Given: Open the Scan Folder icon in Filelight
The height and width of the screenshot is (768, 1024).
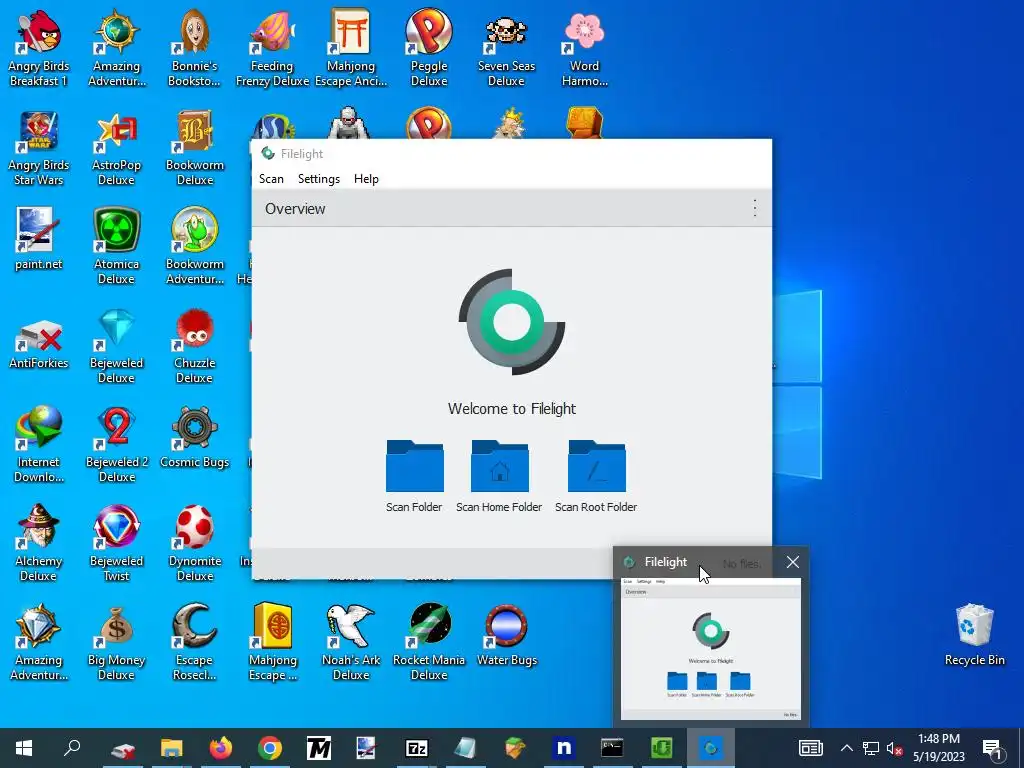Looking at the screenshot, I should point(414,466).
